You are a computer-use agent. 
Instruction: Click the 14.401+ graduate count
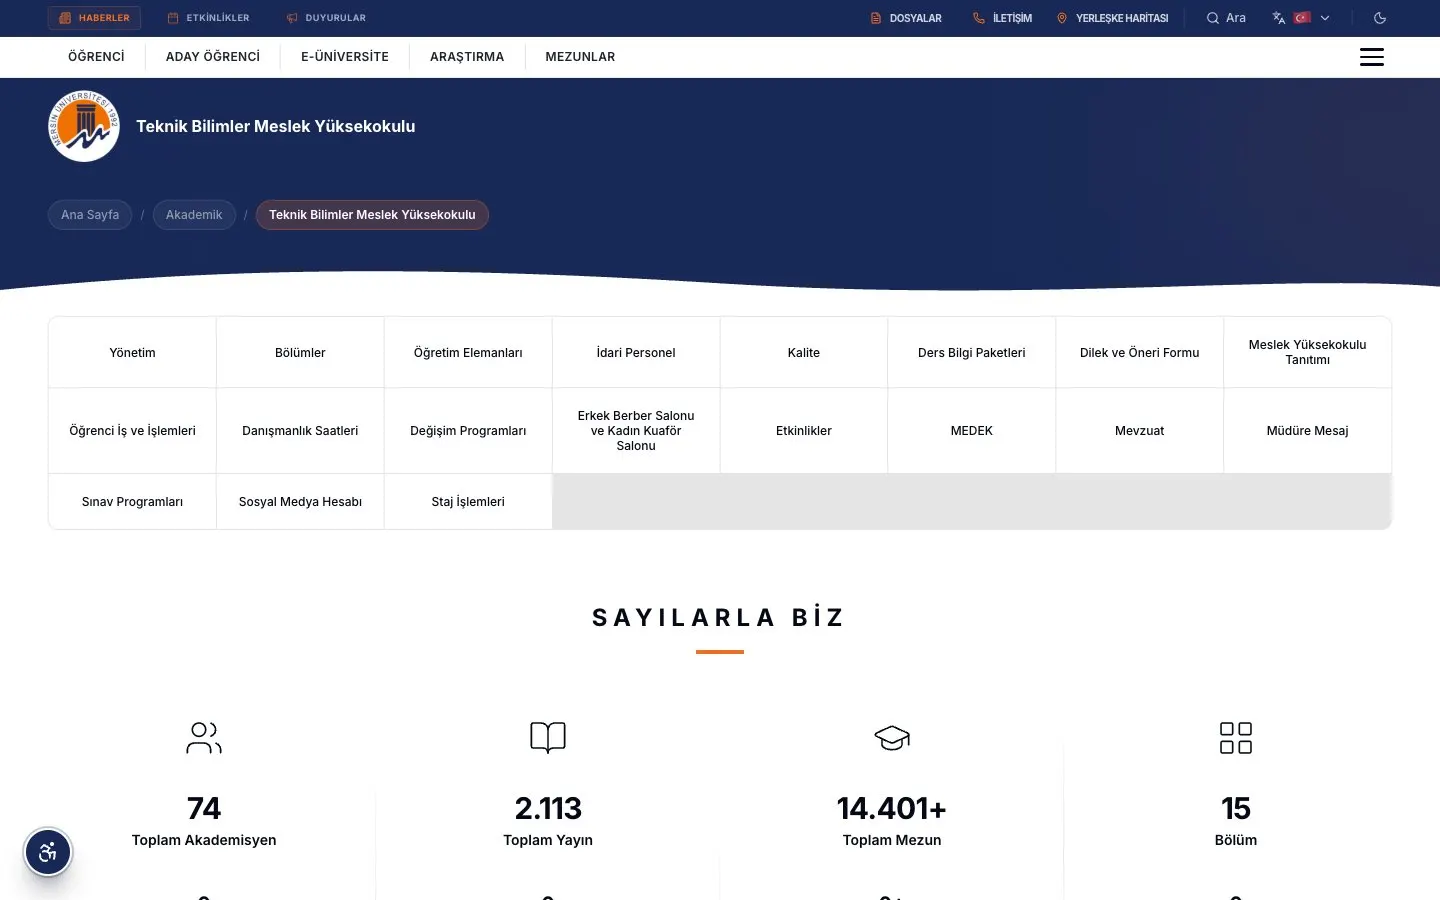click(x=892, y=808)
